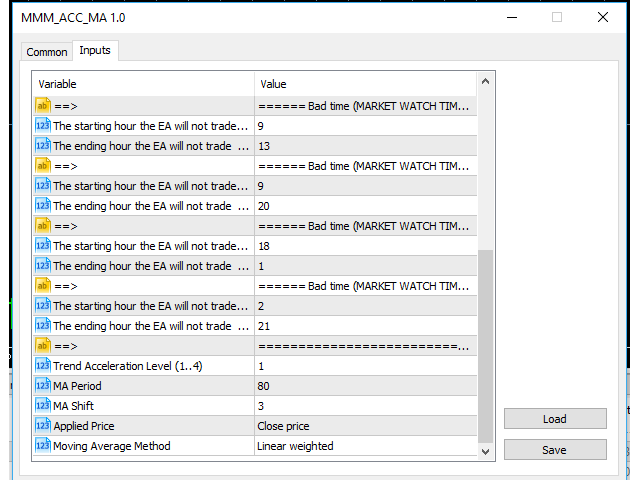Viewport: 640px width, 480px height.
Task: Click the first string-type 'ab' row icon
Action: pyautogui.click(x=43, y=106)
